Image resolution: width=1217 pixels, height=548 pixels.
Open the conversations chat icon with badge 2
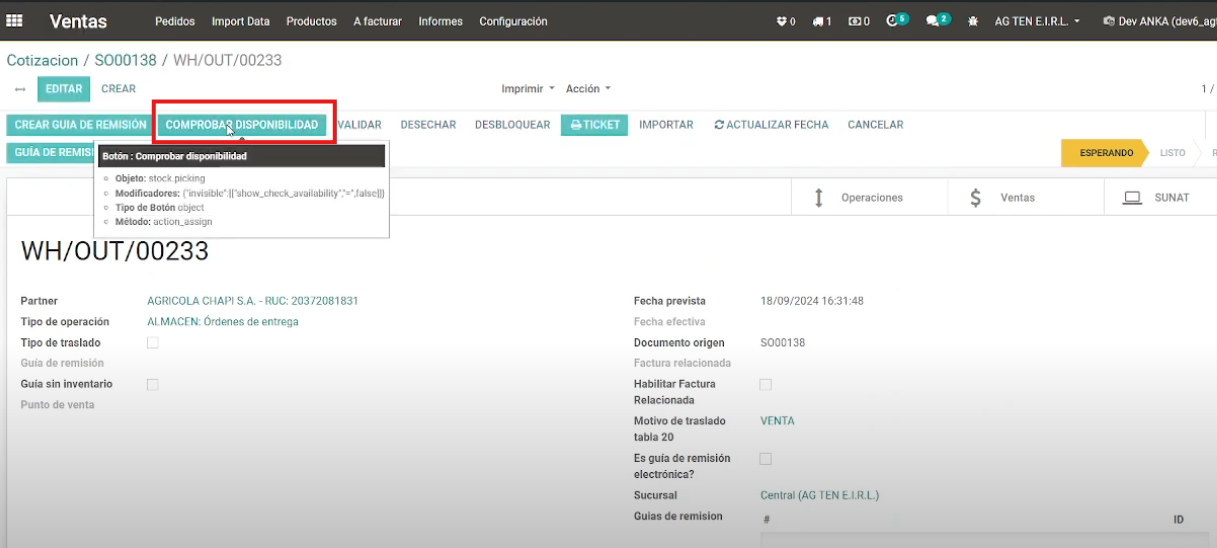pyautogui.click(x=937, y=20)
